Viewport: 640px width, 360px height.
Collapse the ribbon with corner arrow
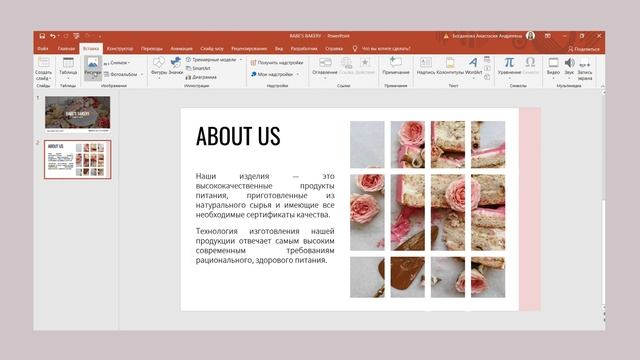pyautogui.click(x=602, y=86)
